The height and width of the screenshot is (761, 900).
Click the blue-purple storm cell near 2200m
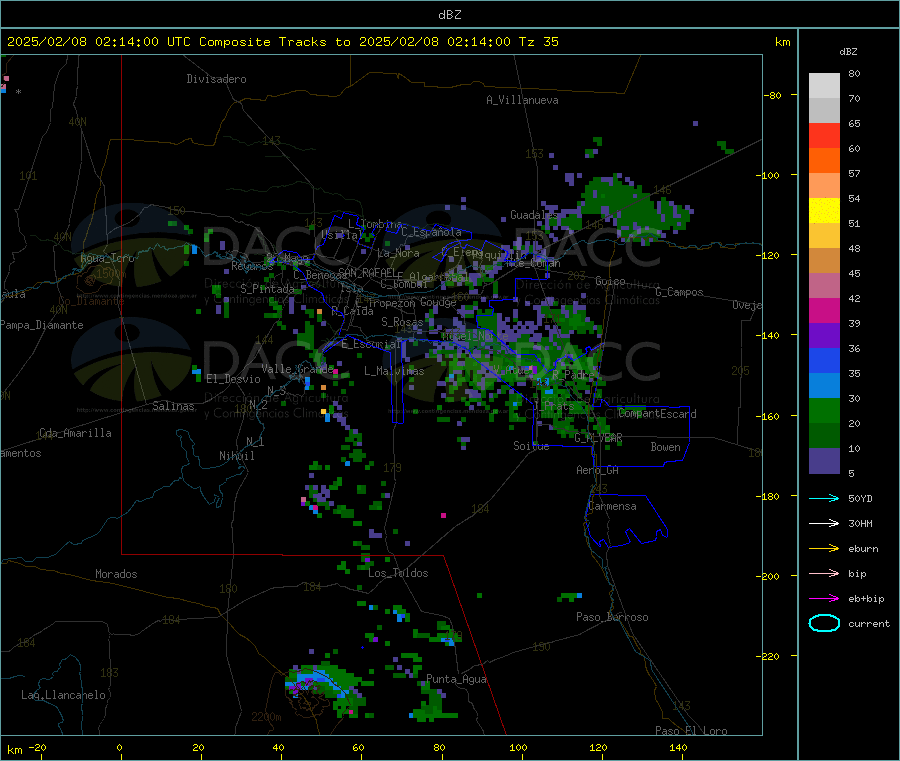(x=325, y=688)
